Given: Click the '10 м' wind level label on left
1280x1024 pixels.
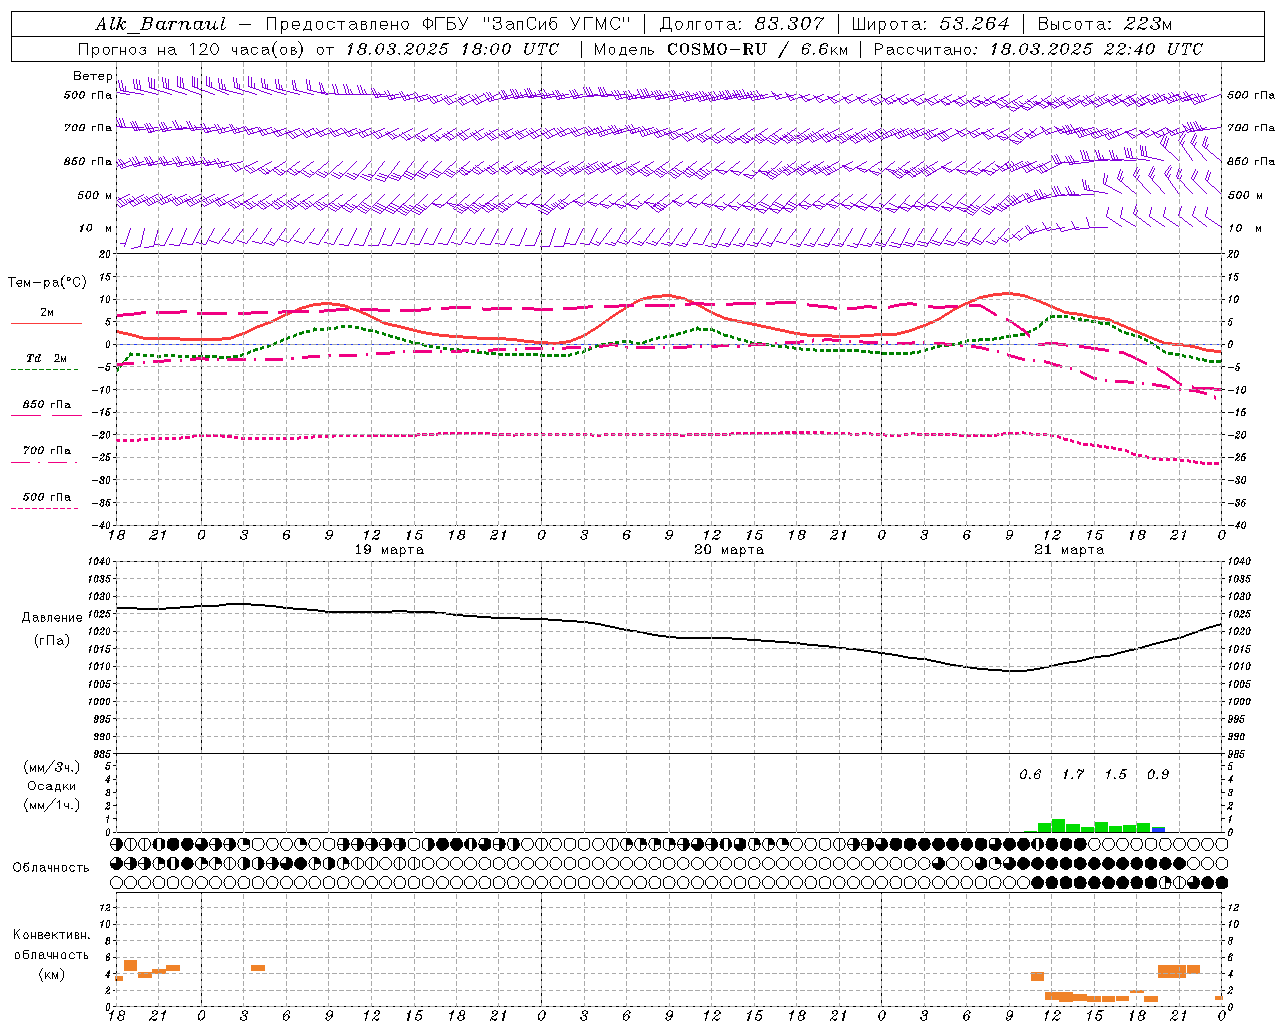Looking at the screenshot, I should pyautogui.click(x=96, y=228).
